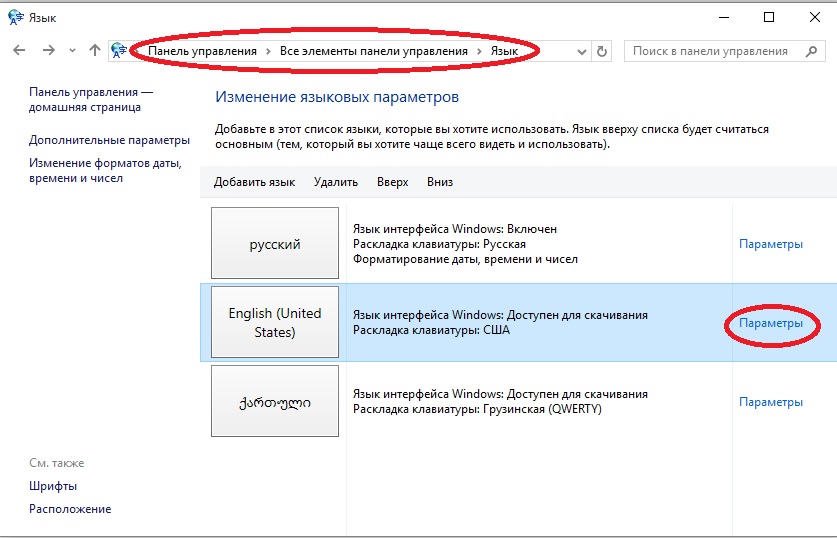Refresh the control panel page
The image size is (837, 538).
click(602, 51)
